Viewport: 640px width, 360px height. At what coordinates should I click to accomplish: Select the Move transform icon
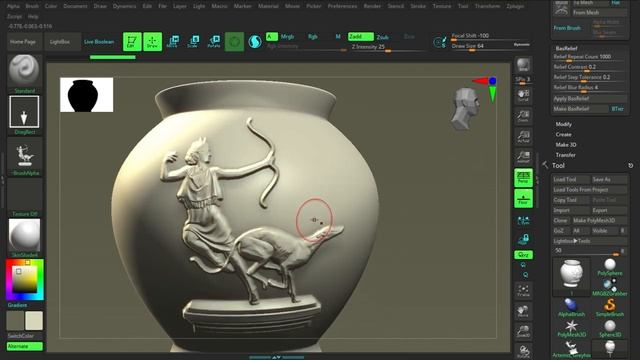pyautogui.click(x=173, y=42)
